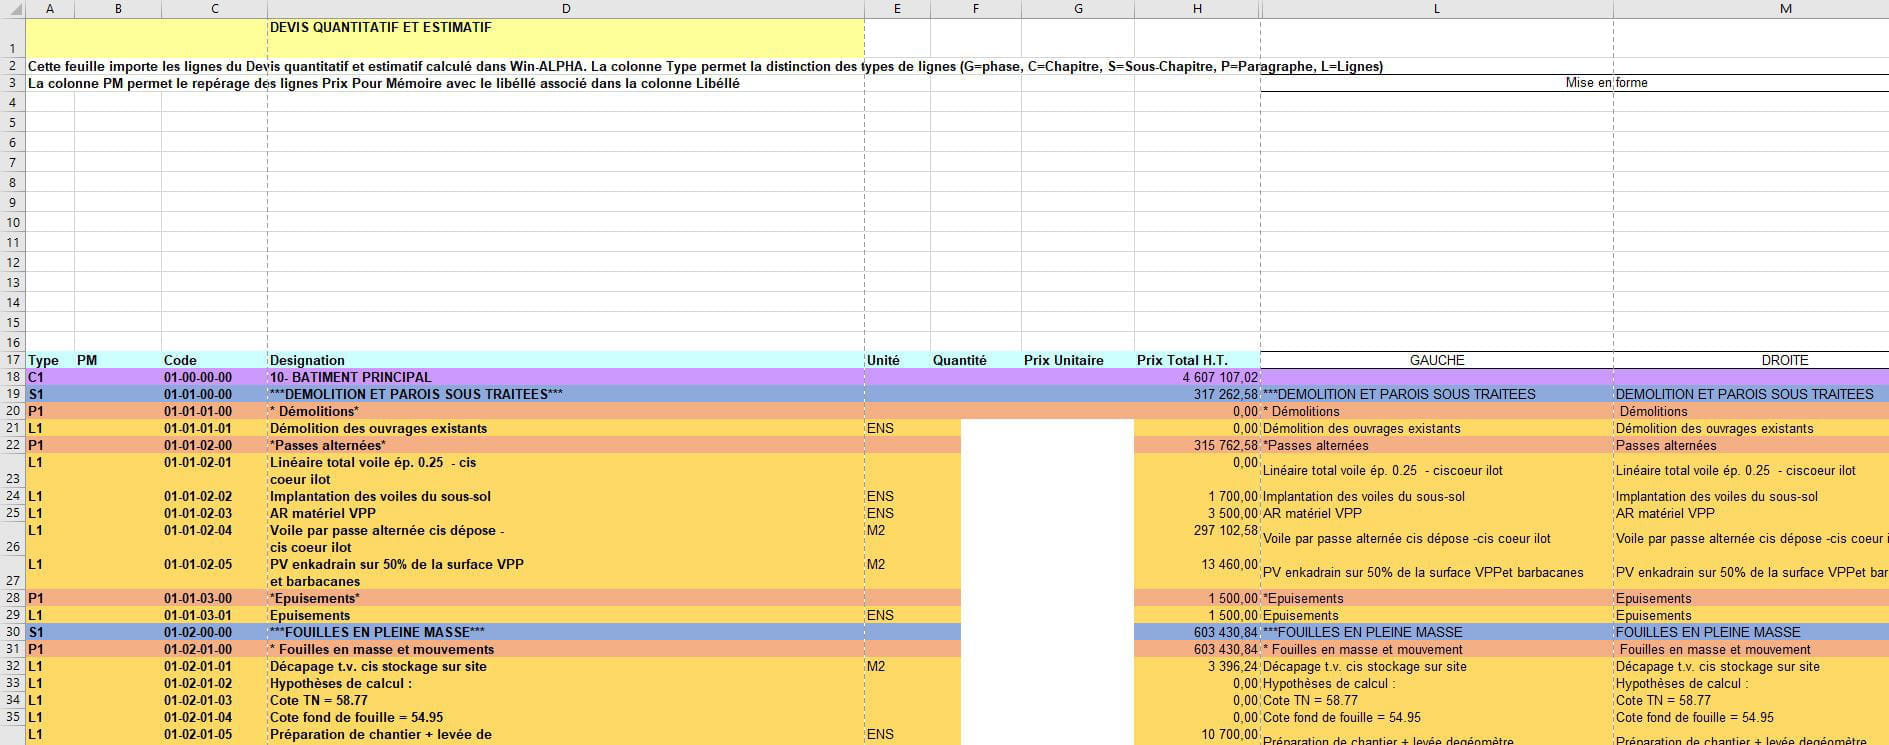
Task: Select unit 'M2' in row 32
Action: click(897, 666)
